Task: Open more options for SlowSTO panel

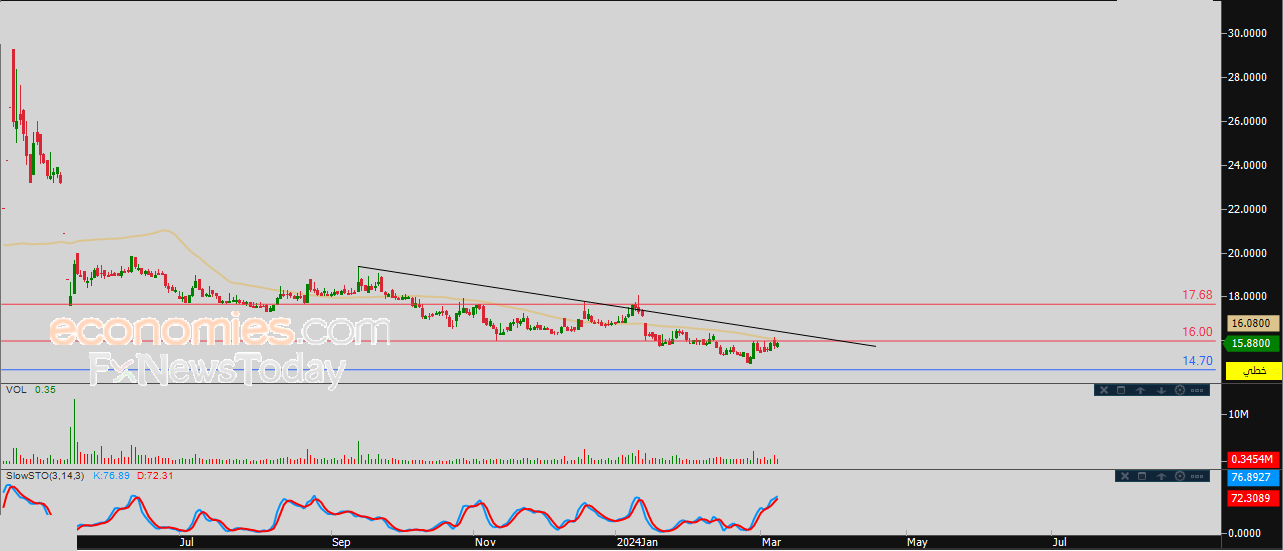Action: click(x=1197, y=476)
